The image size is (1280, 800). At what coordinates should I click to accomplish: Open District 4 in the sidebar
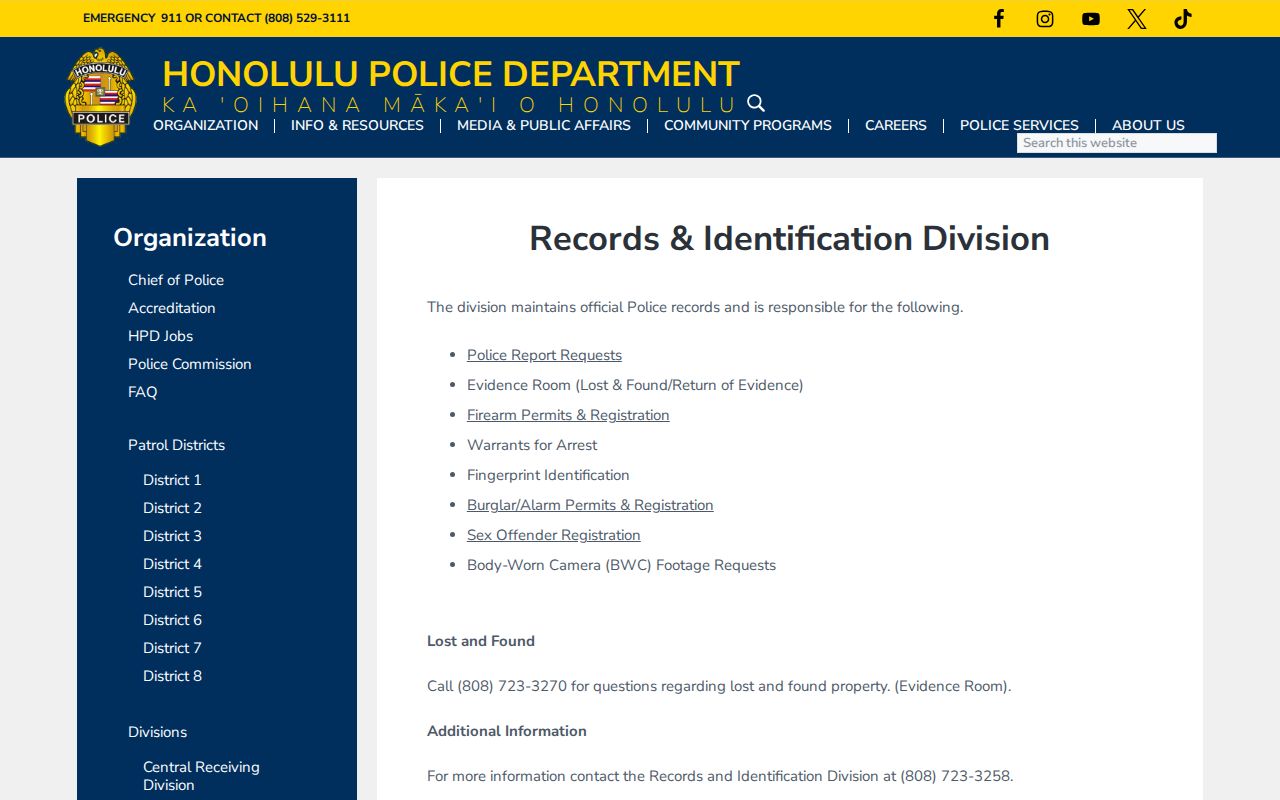(x=172, y=564)
